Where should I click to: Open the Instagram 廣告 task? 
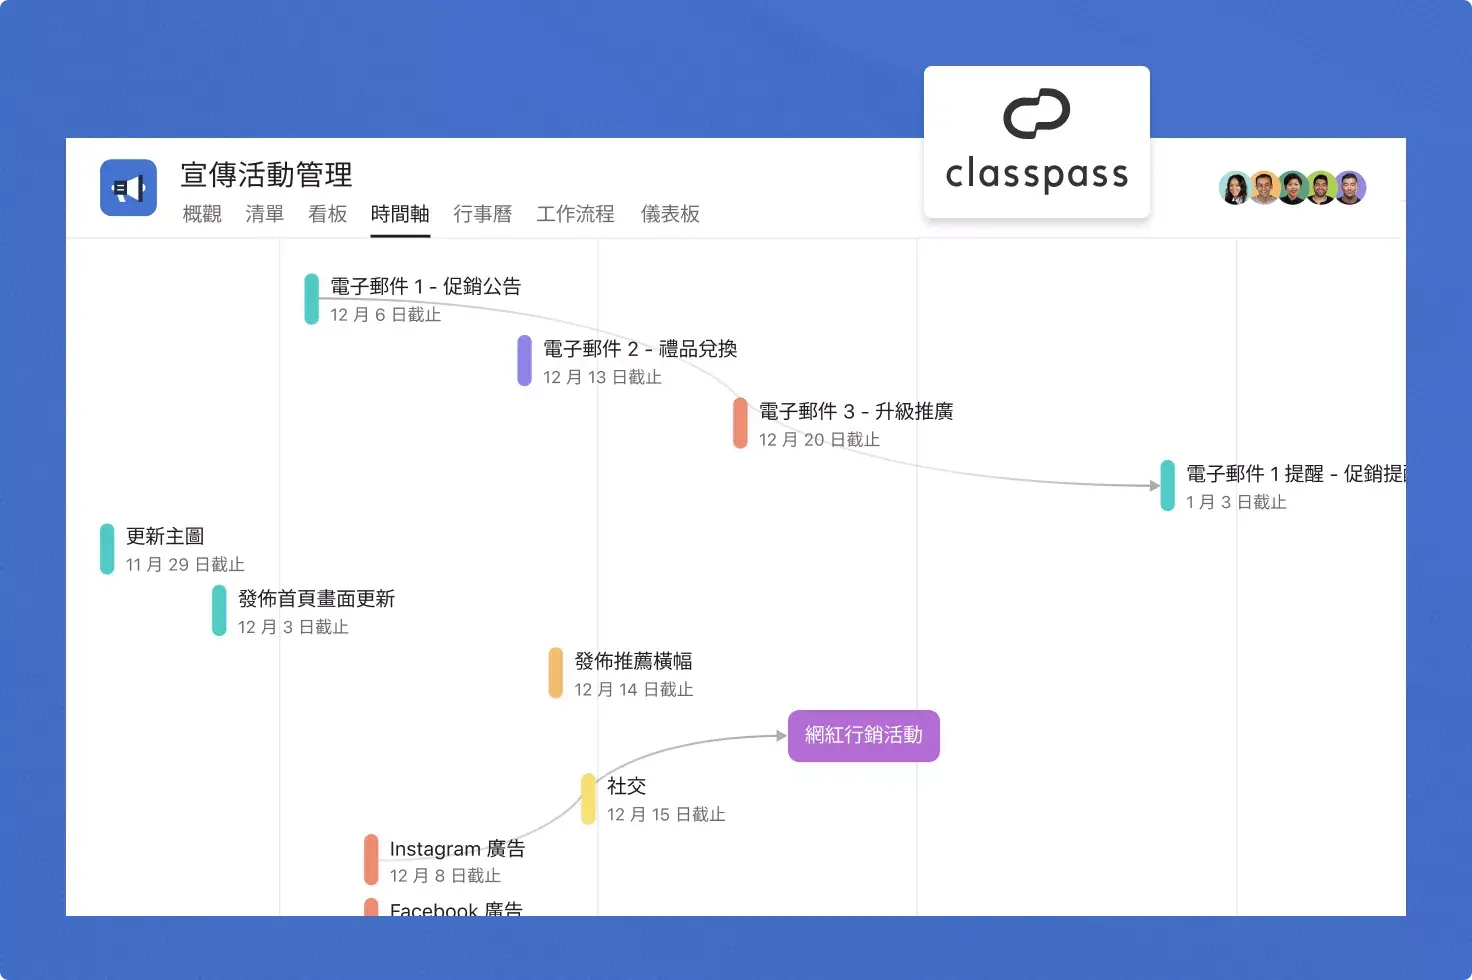[x=457, y=849]
